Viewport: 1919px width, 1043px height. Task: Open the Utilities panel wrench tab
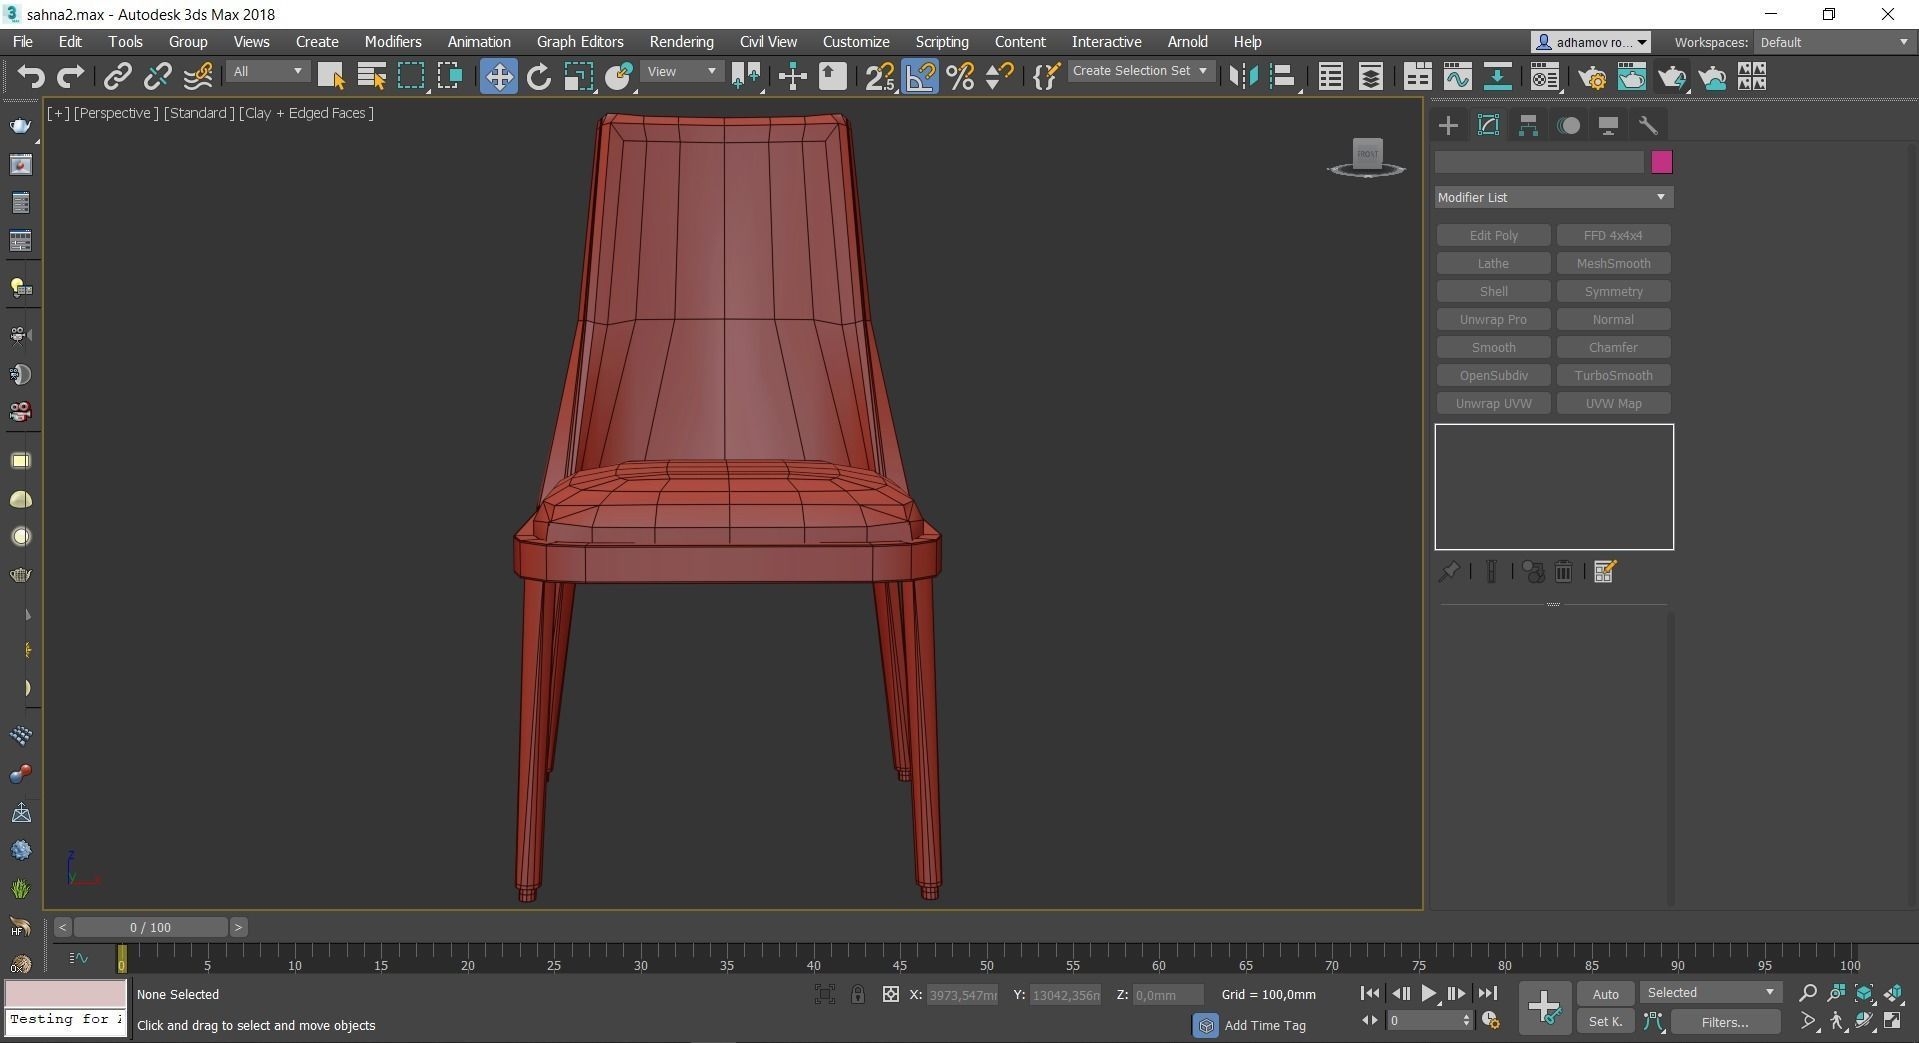[1648, 125]
